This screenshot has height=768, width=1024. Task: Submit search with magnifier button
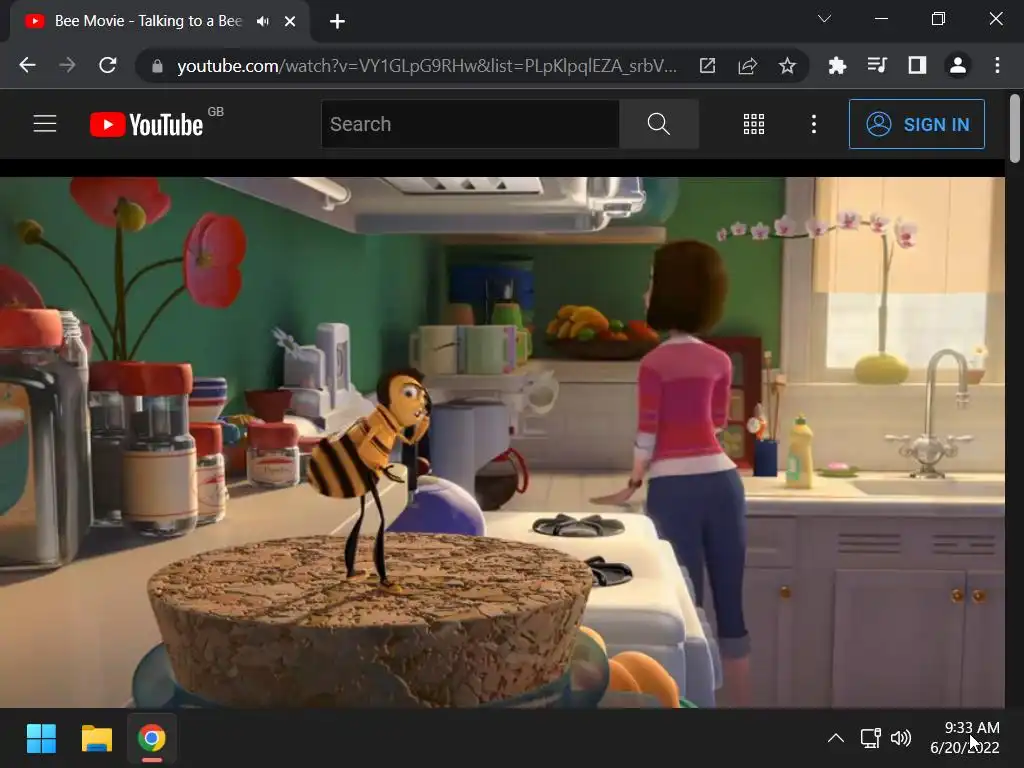(658, 124)
